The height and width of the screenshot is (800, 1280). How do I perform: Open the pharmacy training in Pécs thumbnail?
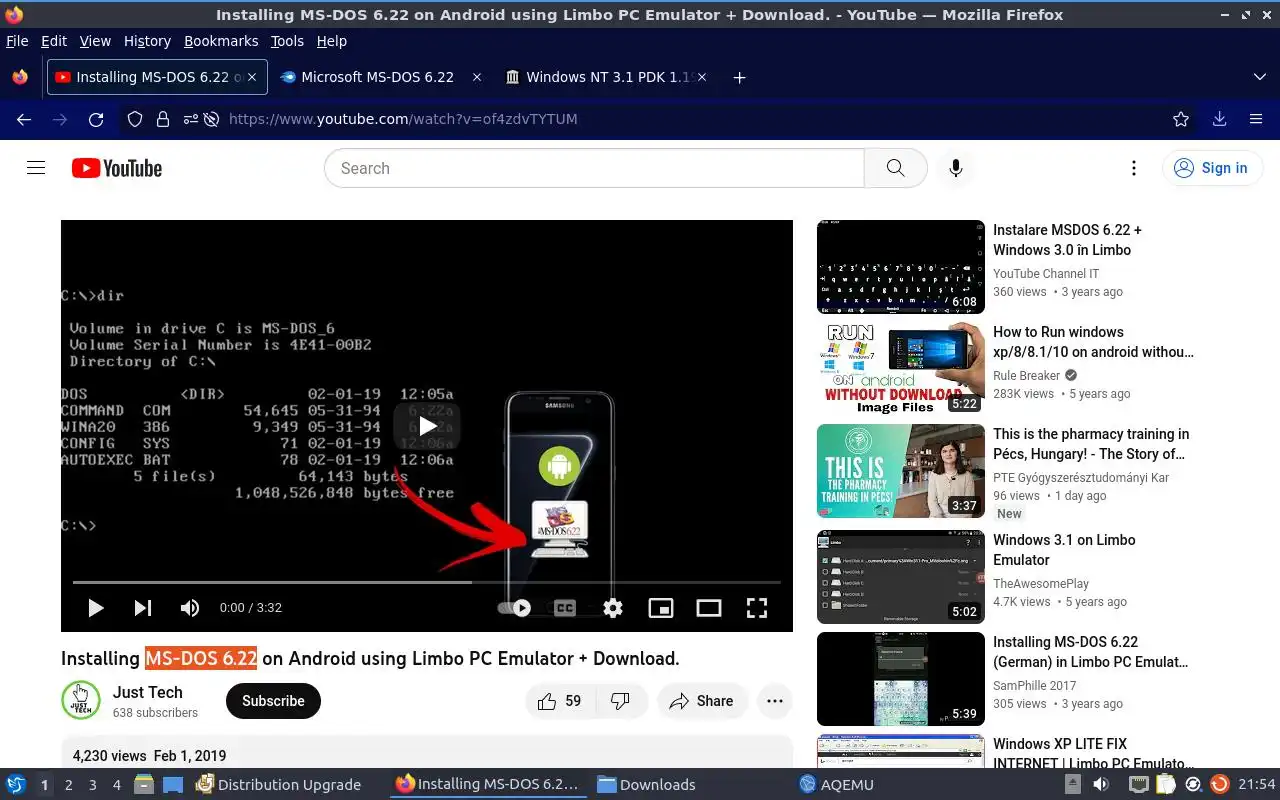coord(901,471)
